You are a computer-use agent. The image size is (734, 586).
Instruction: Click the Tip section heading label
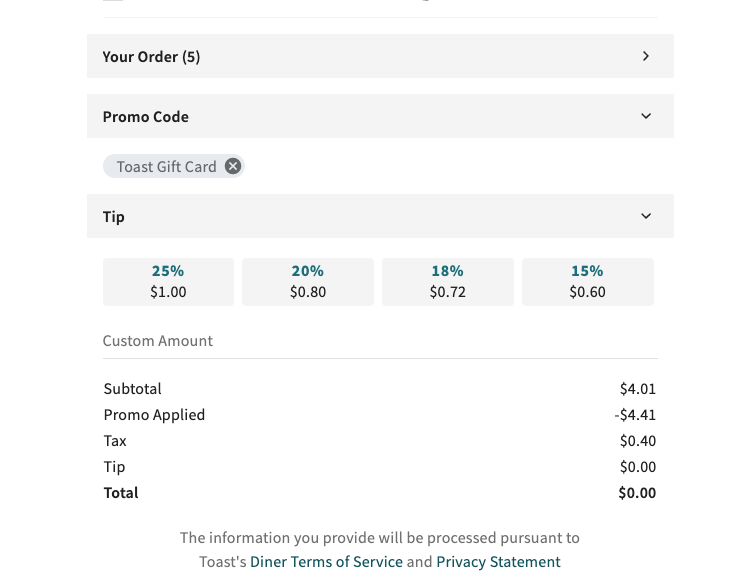coord(113,217)
